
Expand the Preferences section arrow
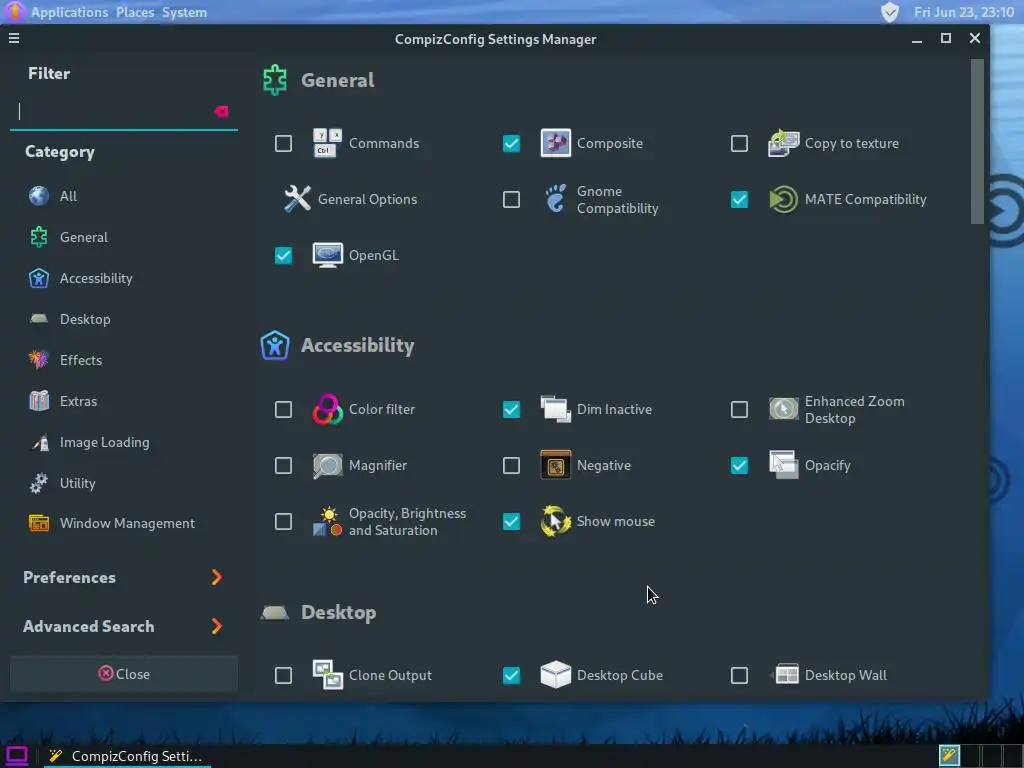(217, 577)
